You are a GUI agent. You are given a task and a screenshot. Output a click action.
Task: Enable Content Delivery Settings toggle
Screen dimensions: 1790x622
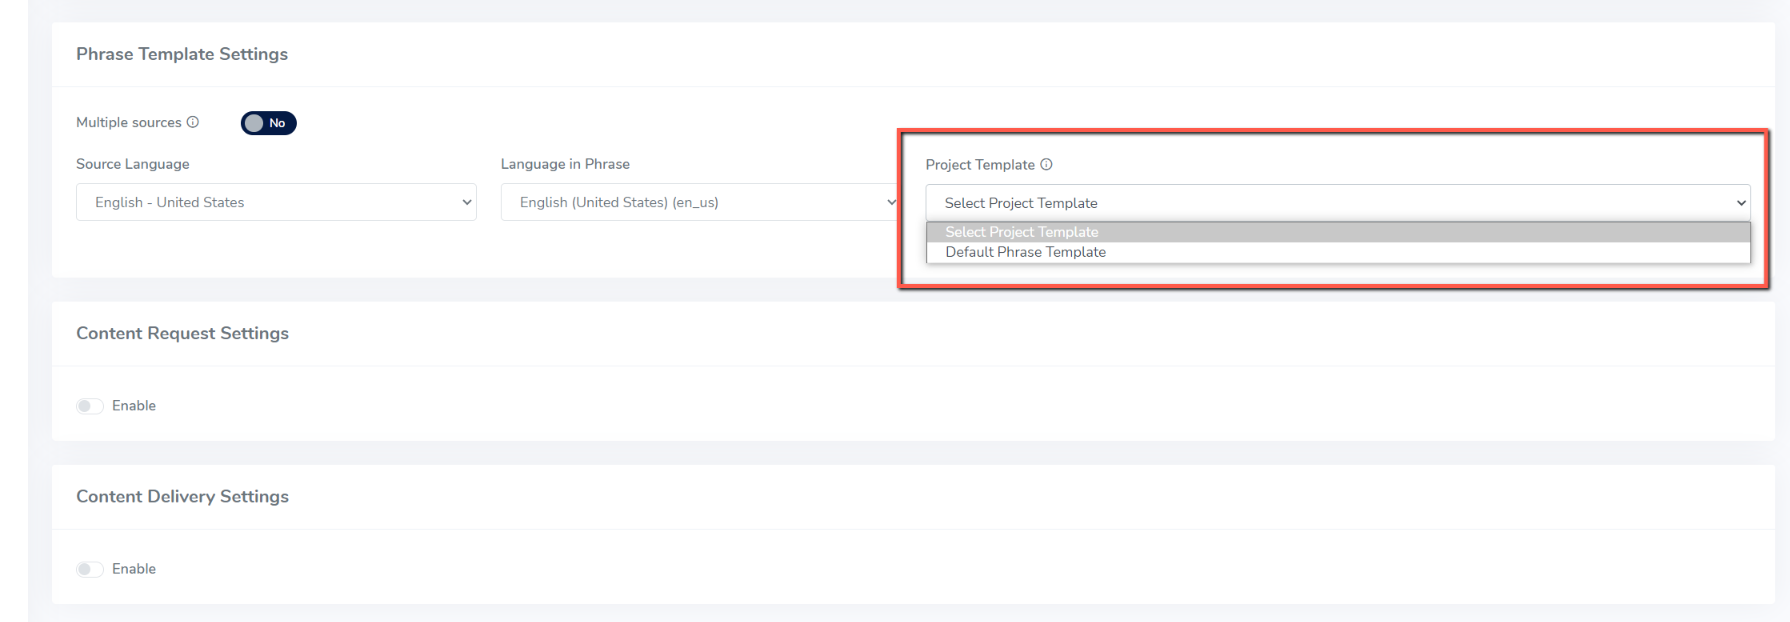[90, 569]
